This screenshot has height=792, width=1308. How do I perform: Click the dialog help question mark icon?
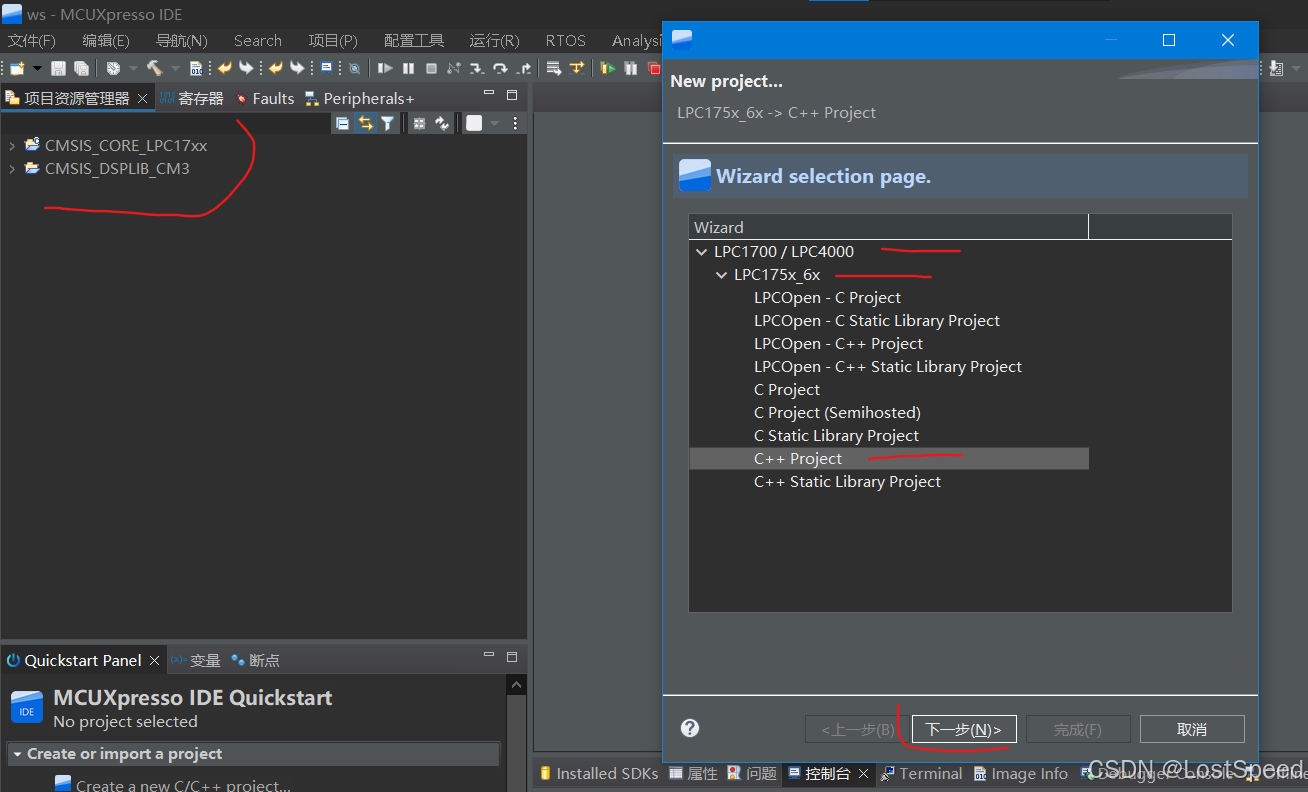(690, 728)
